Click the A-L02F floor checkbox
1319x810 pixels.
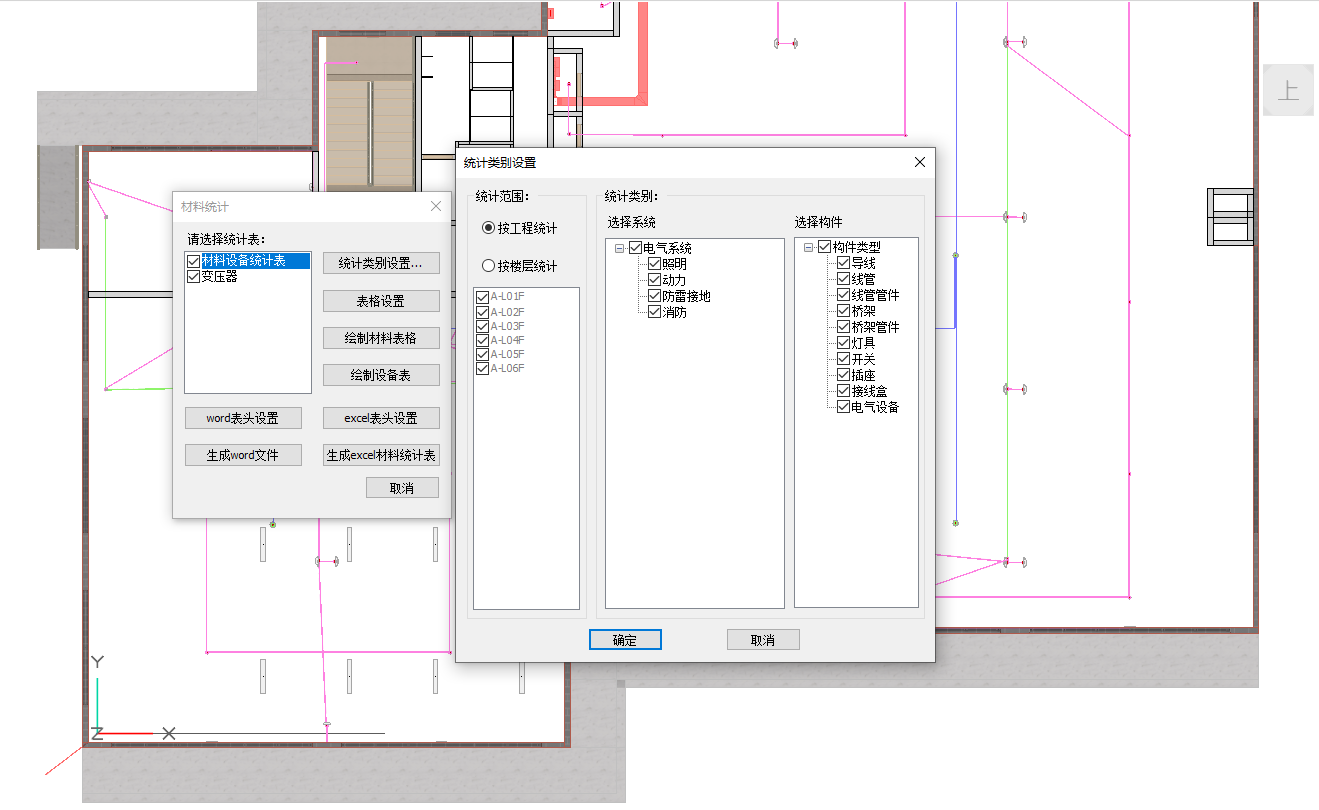483,312
